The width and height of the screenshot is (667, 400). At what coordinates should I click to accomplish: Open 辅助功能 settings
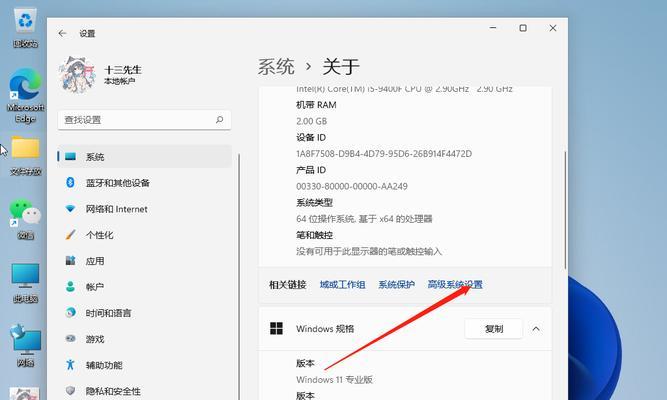click(145, 365)
